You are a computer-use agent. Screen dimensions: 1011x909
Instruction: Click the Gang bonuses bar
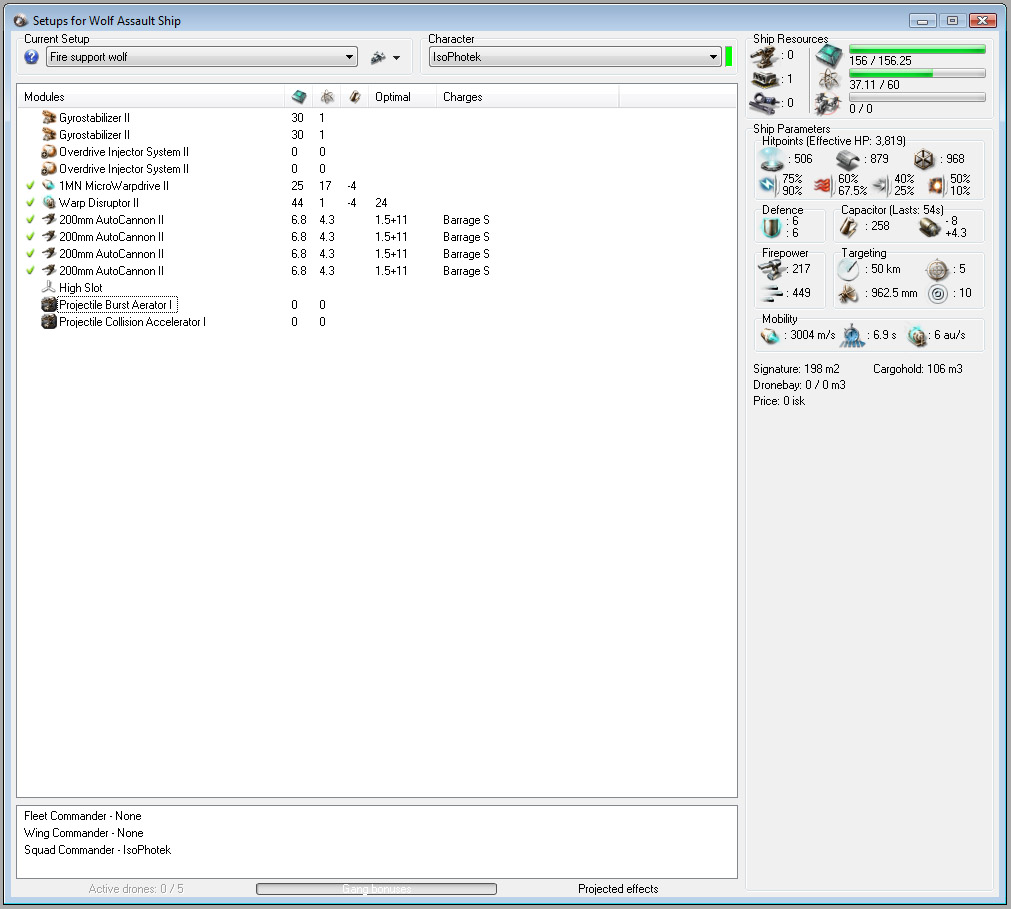point(377,889)
